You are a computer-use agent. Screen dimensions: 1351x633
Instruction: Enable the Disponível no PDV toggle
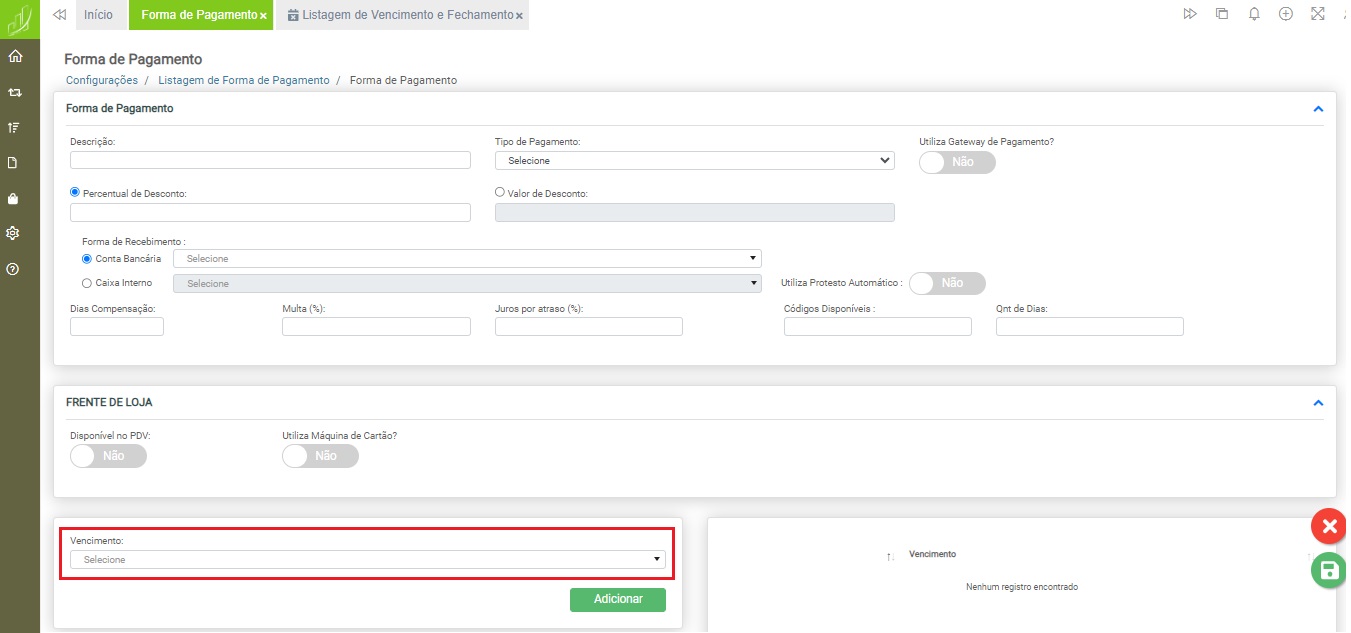point(108,456)
